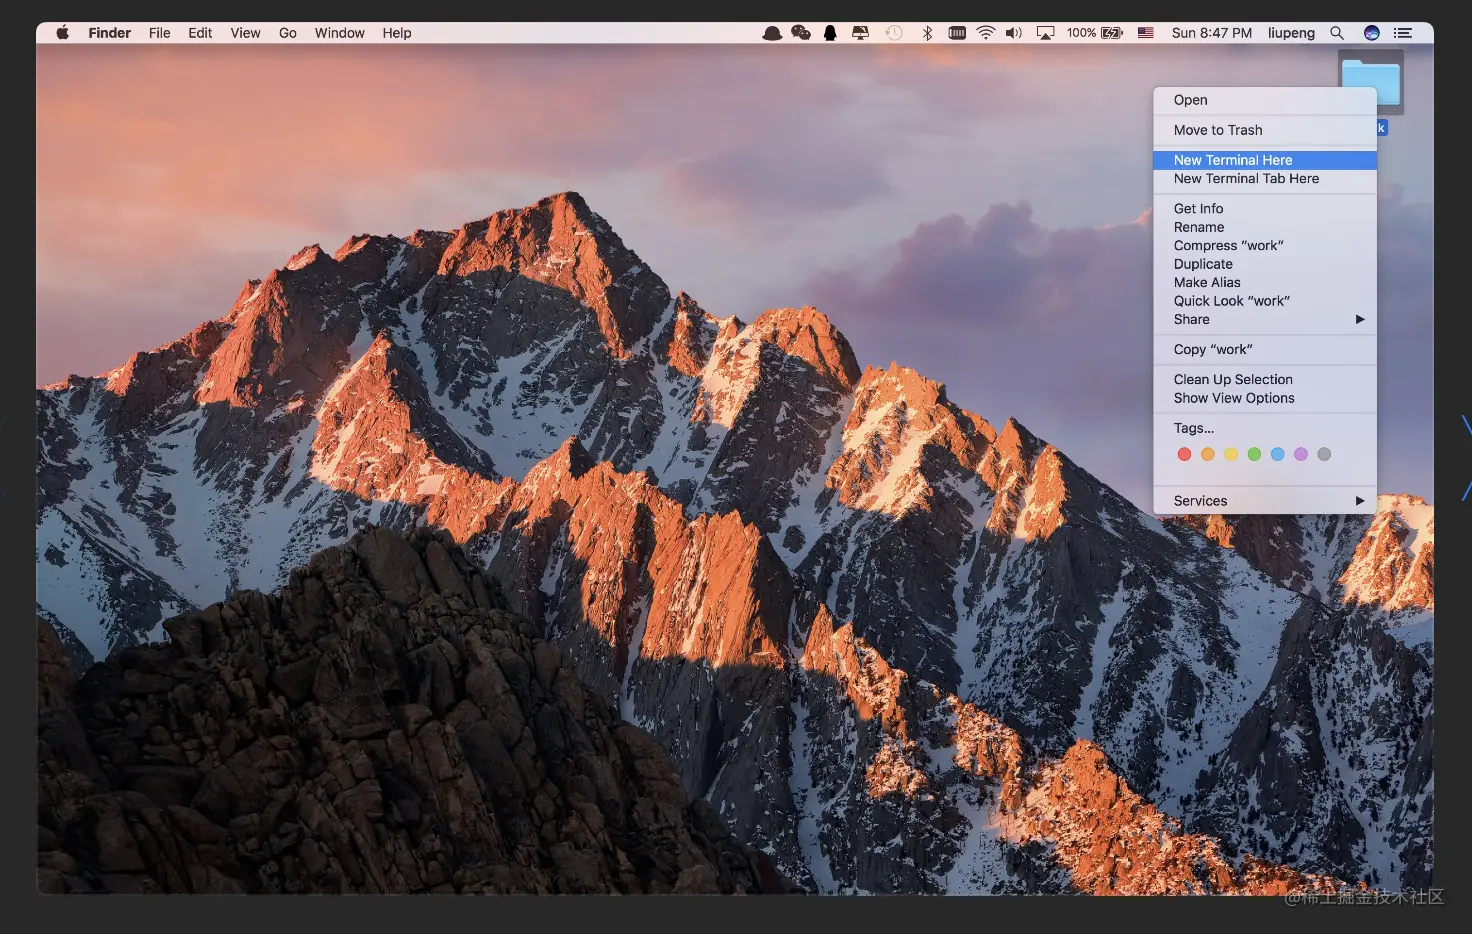Open the Apple menu
Screen dimensions: 1472x934
pos(62,33)
